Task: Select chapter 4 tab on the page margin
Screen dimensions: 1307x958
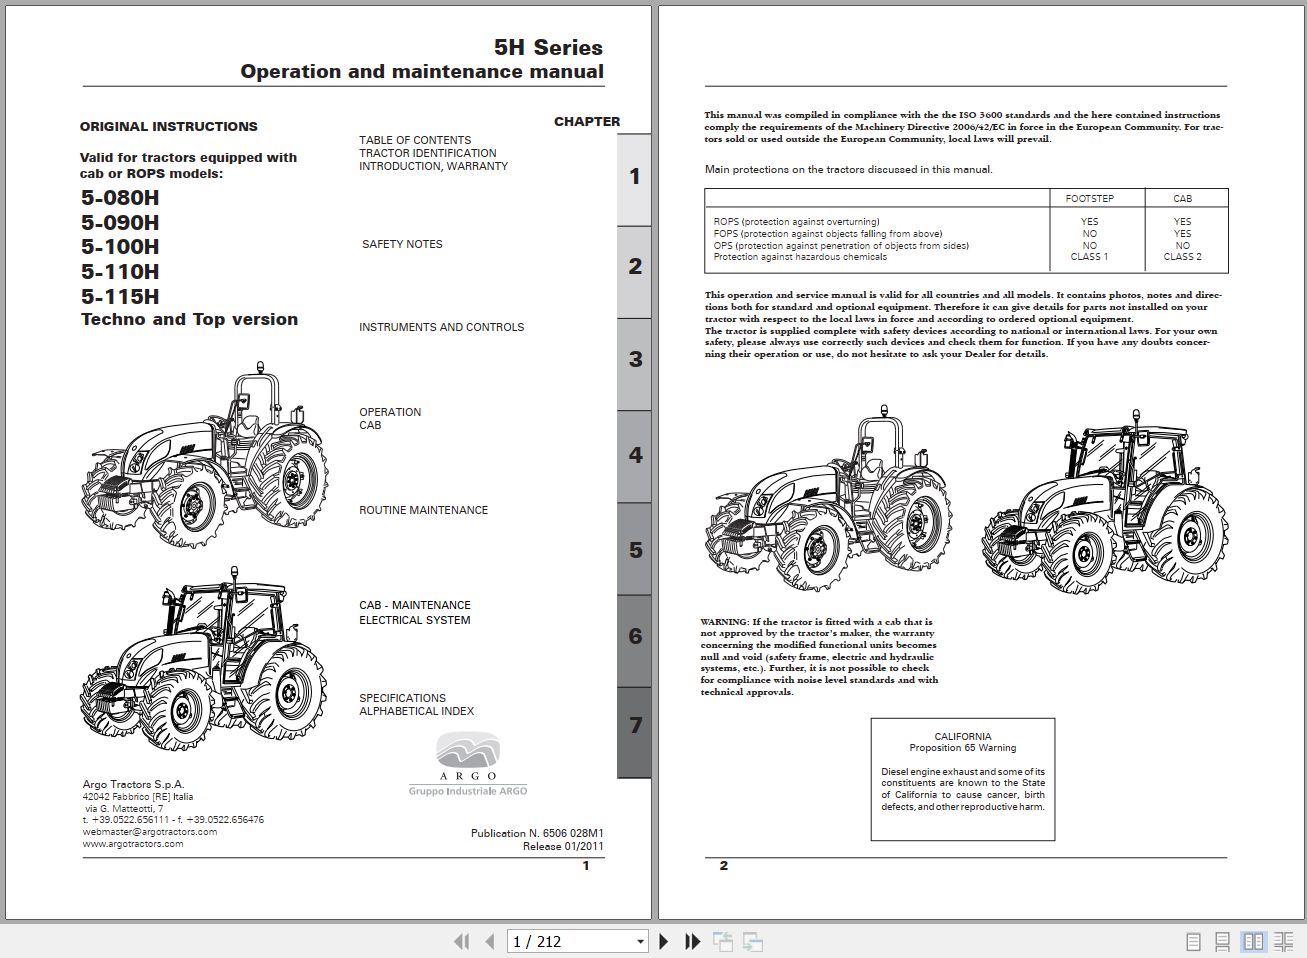Action: pos(633,454)
